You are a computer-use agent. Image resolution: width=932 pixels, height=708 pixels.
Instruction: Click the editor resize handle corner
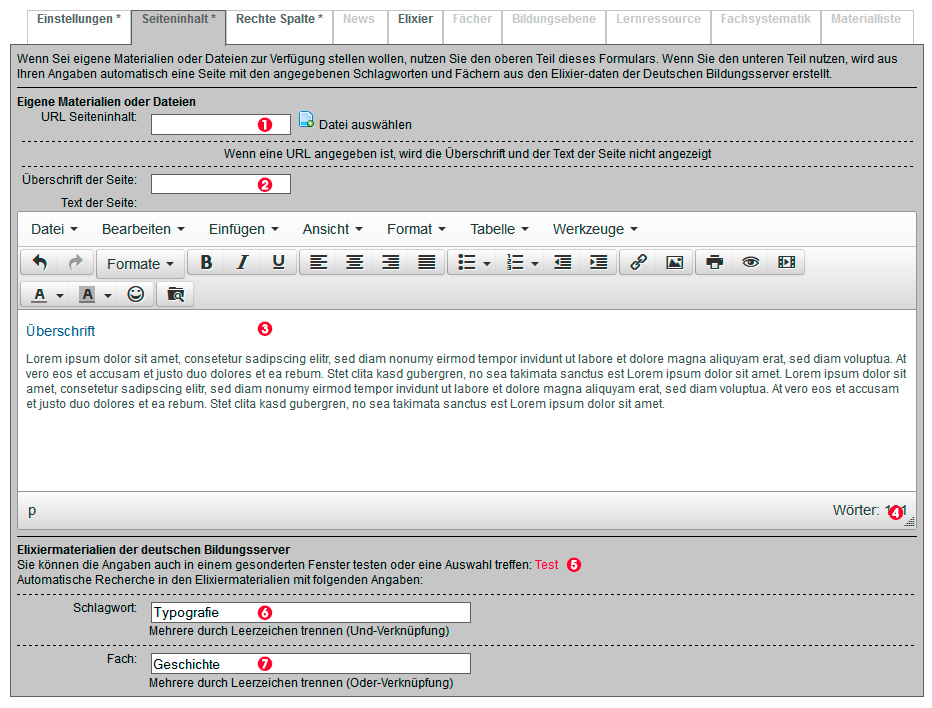[909, 521]
